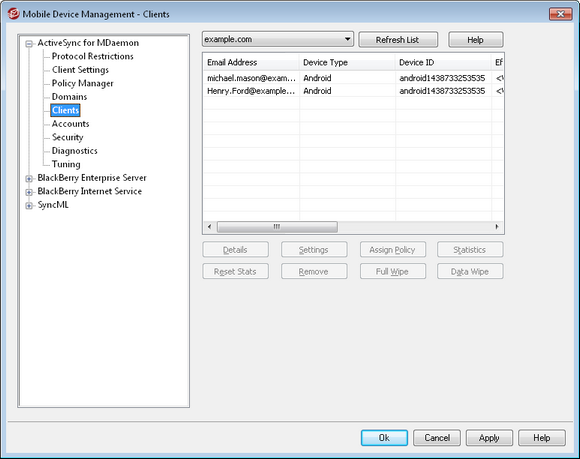
Task: Click the Statistics button
Action: [x=470, y=250]
